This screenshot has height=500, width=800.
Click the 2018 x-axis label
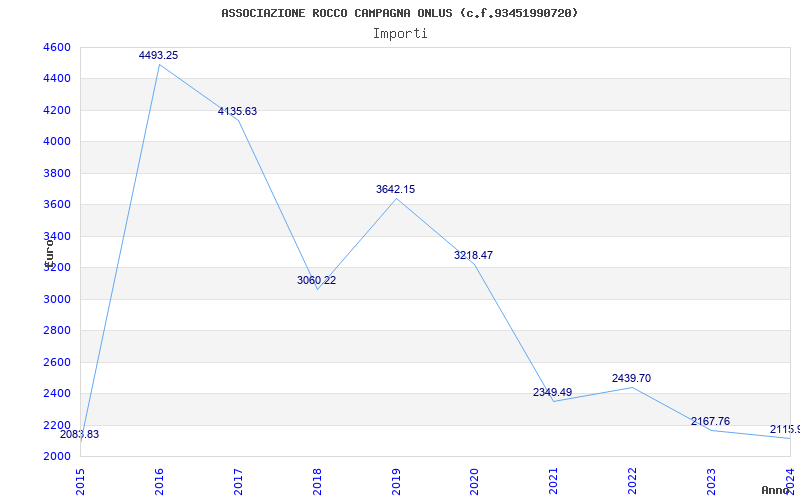point(317,481)
